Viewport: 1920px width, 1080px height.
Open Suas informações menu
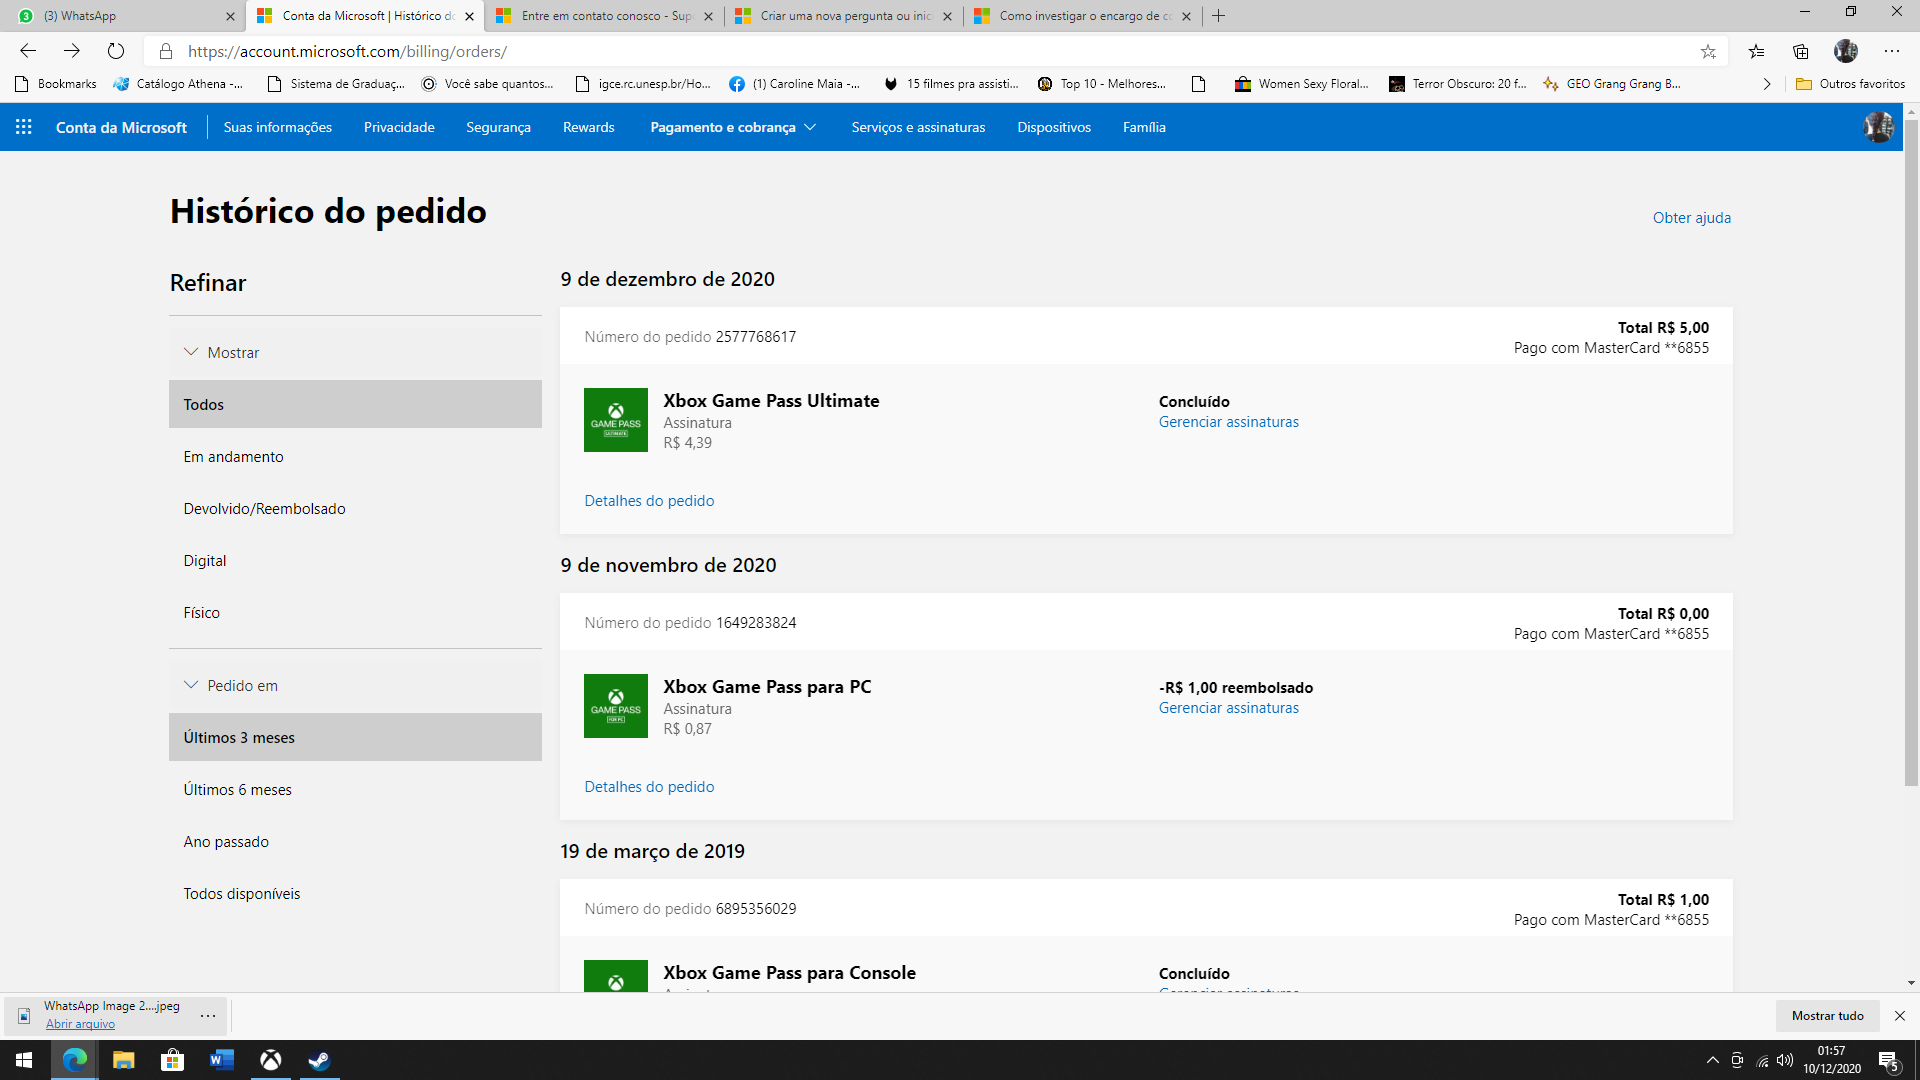(277, 127)
